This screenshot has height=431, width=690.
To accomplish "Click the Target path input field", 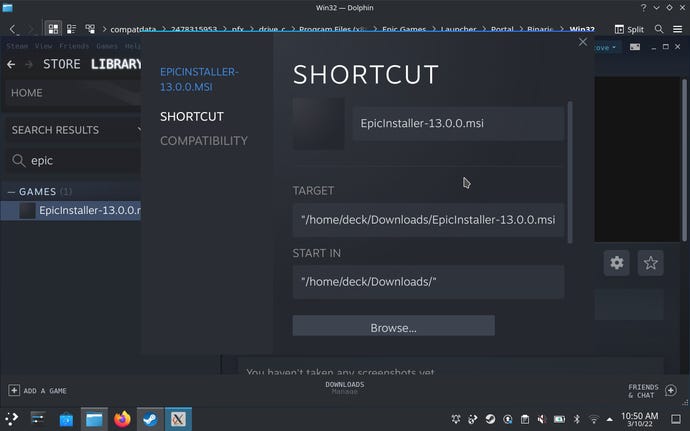I will [x=428, y=219].
